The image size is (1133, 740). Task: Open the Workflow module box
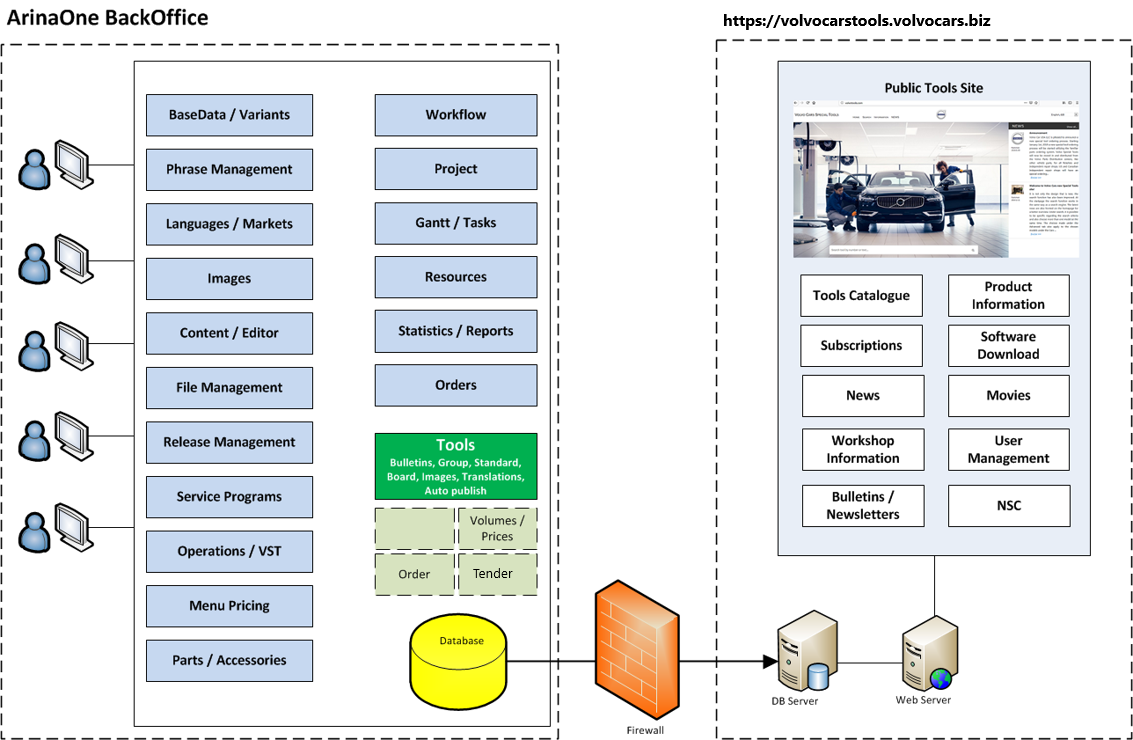point(455,115)
